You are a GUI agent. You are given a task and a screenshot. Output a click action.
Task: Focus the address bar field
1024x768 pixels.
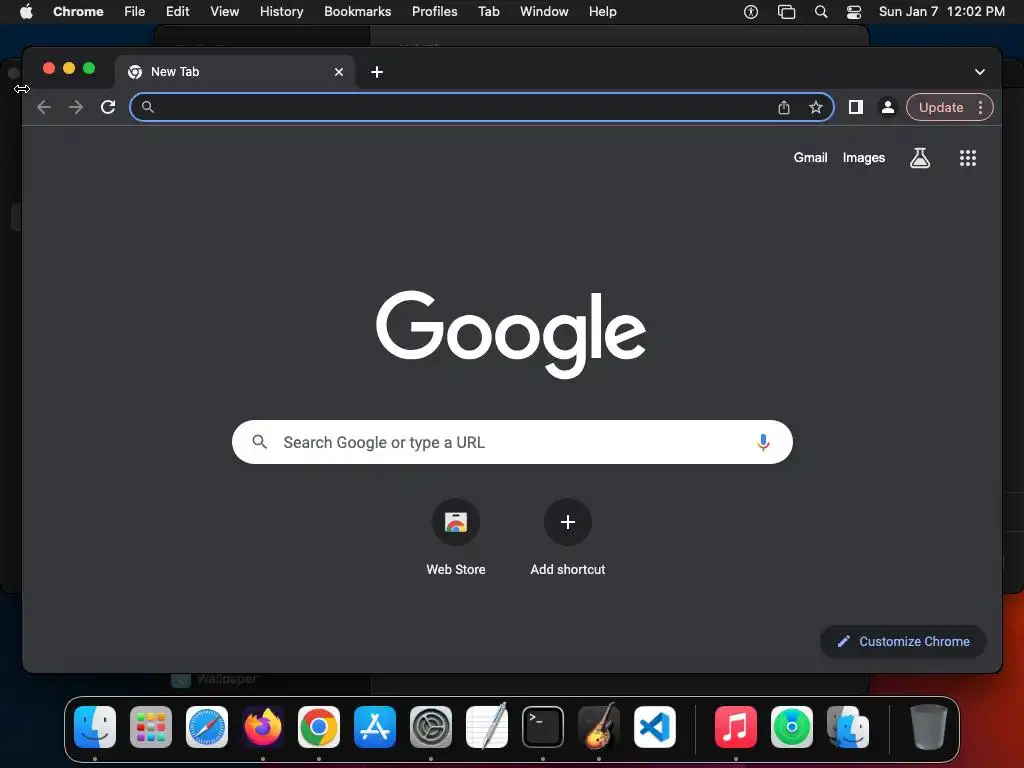[482, 107]
